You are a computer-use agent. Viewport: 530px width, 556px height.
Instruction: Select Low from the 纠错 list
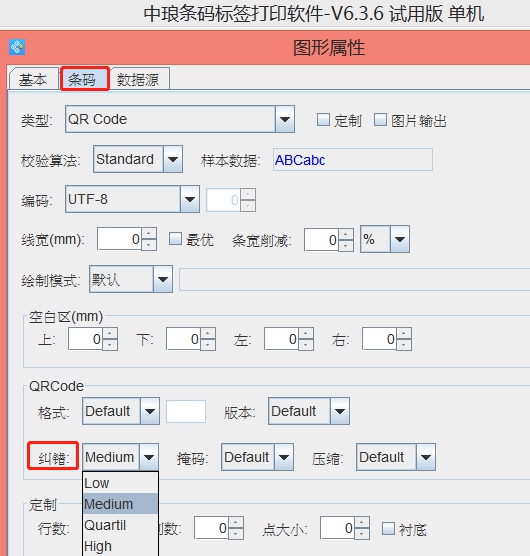pyautogui.click(x=120, y=483)
